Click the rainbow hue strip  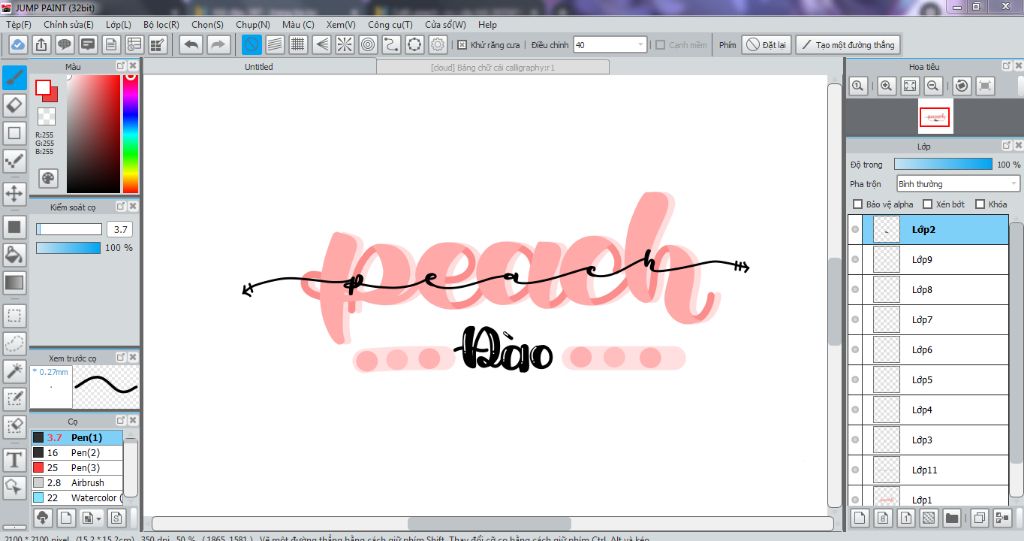point(131,133)
